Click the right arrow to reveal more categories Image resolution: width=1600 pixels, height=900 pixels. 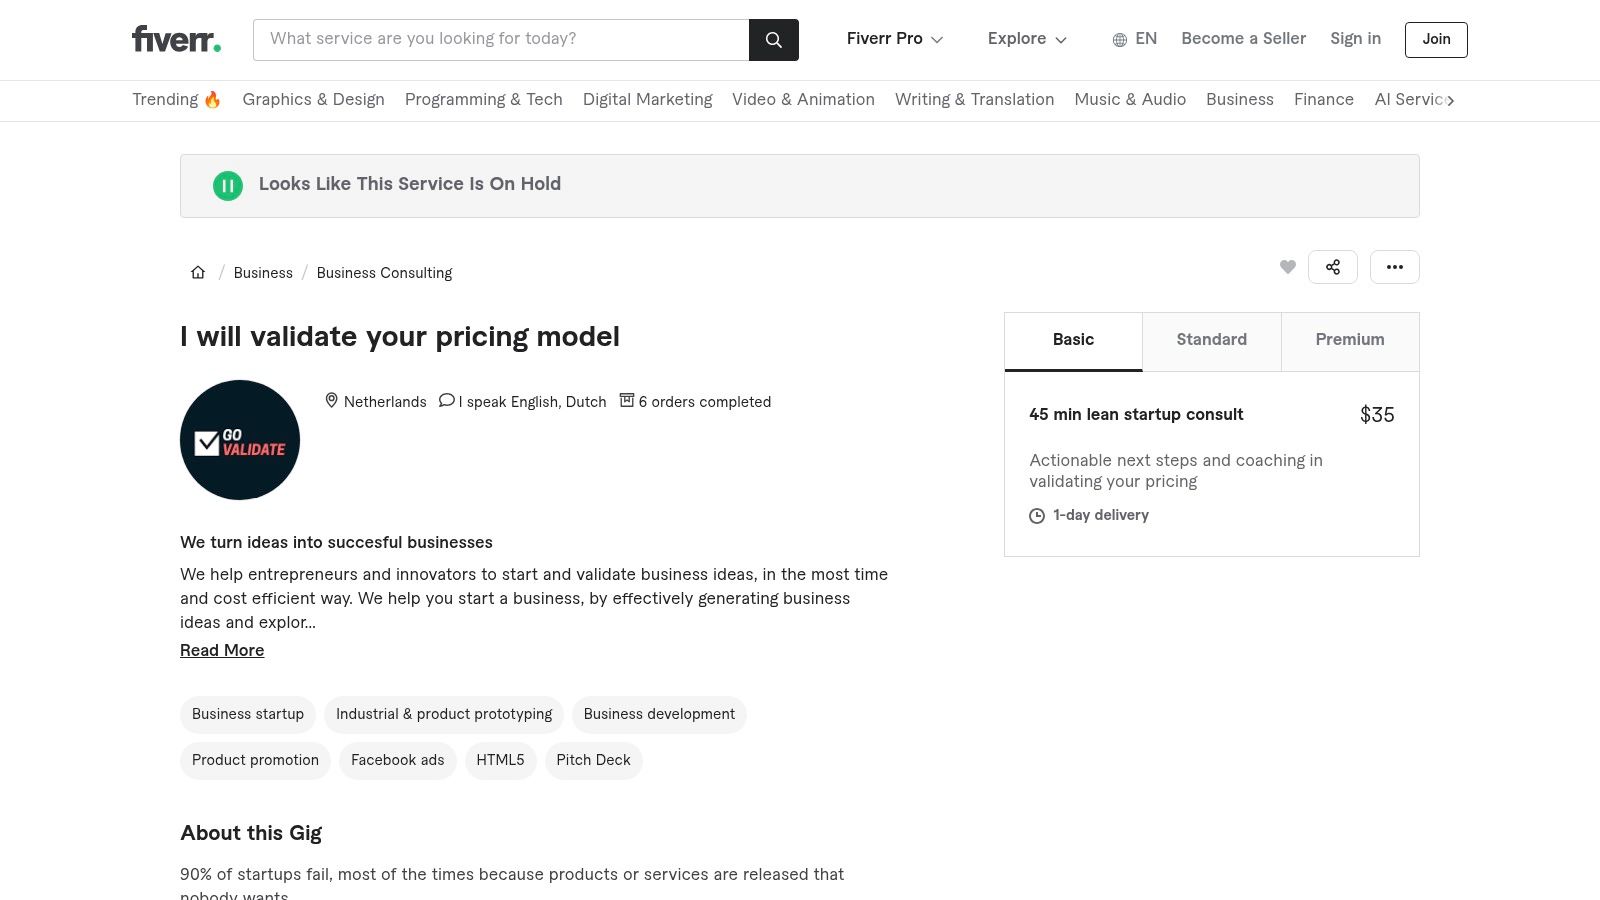1452,101
